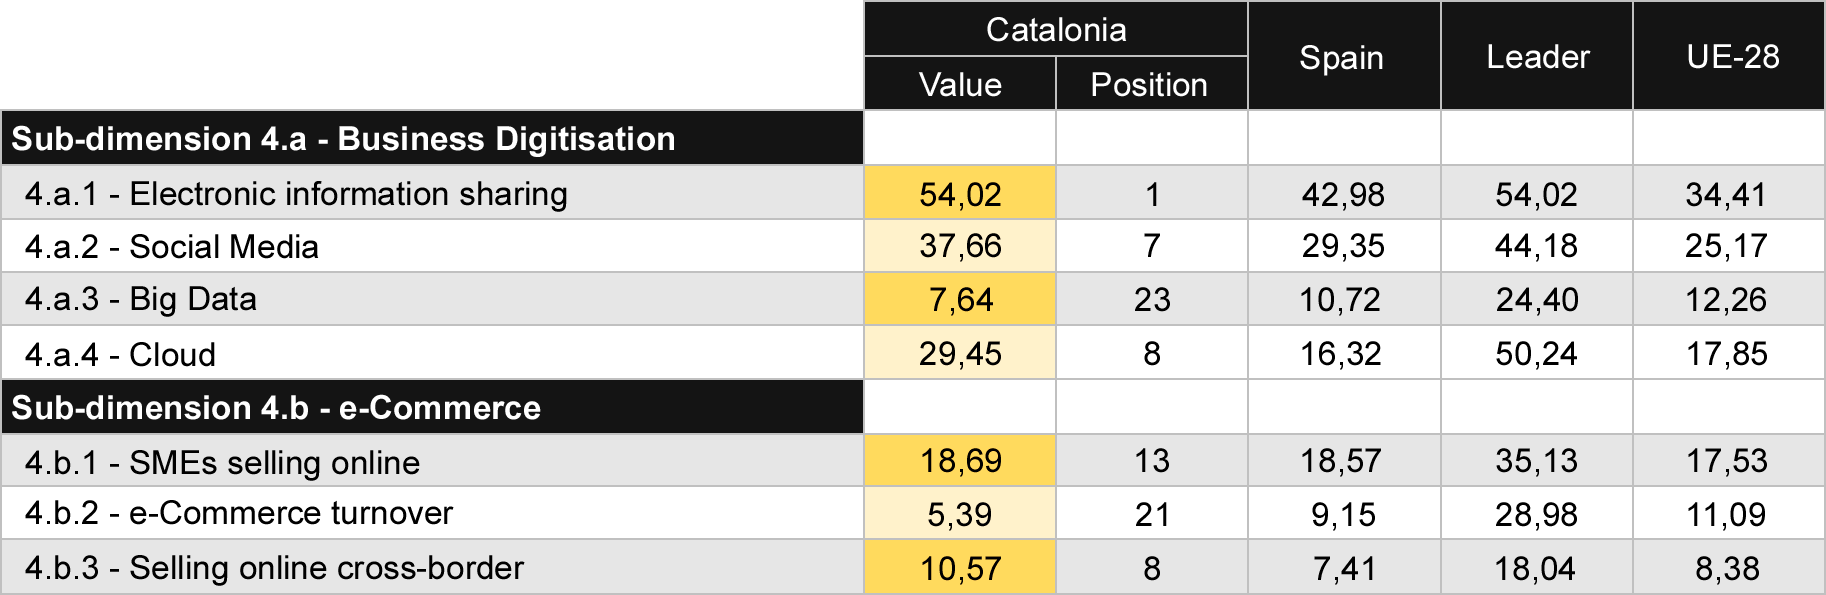Image resolution: width=1826 pixels, height=595 pixels.
Task: Select the highlighted 7,64 Big Data value
Action: (x=960, y=299)
